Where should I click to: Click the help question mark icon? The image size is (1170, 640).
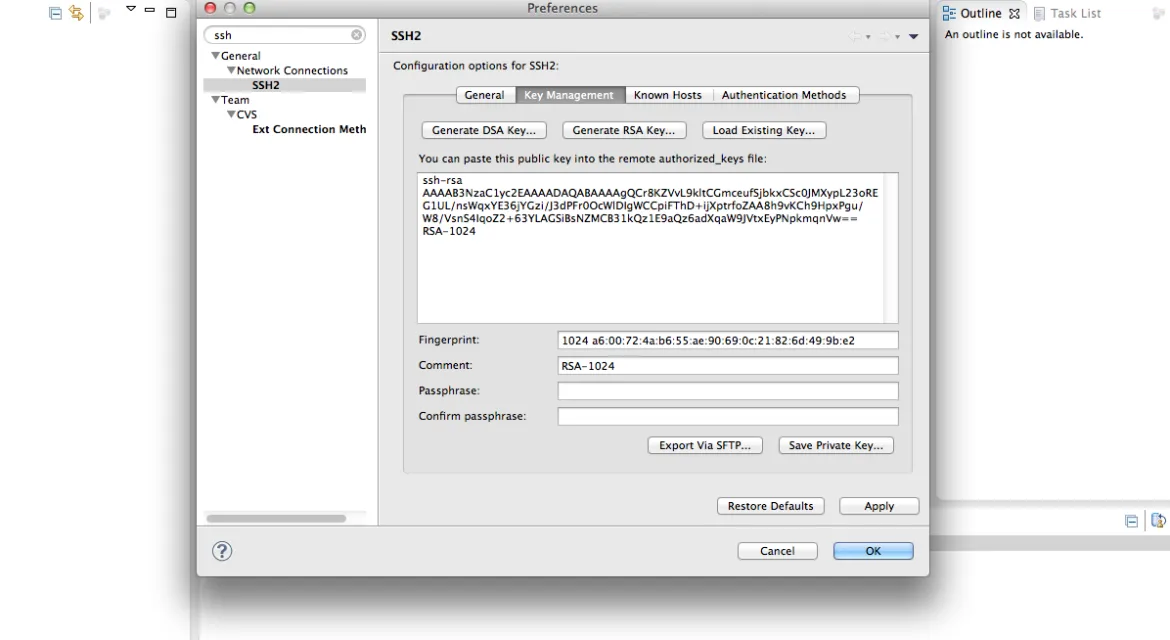point(221,551)
